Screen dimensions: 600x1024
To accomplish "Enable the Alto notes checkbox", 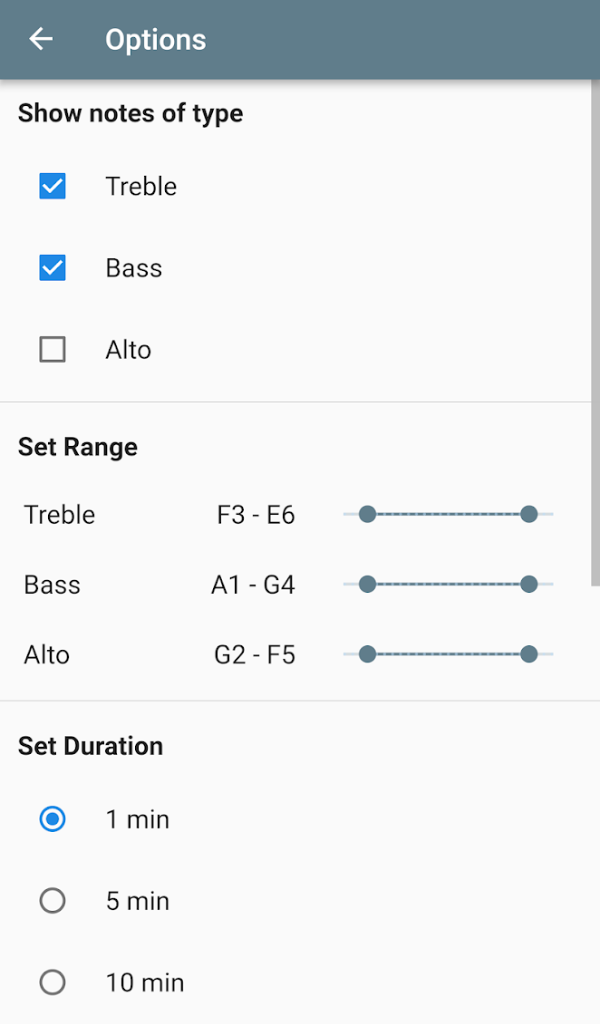I will click(52, 349).
